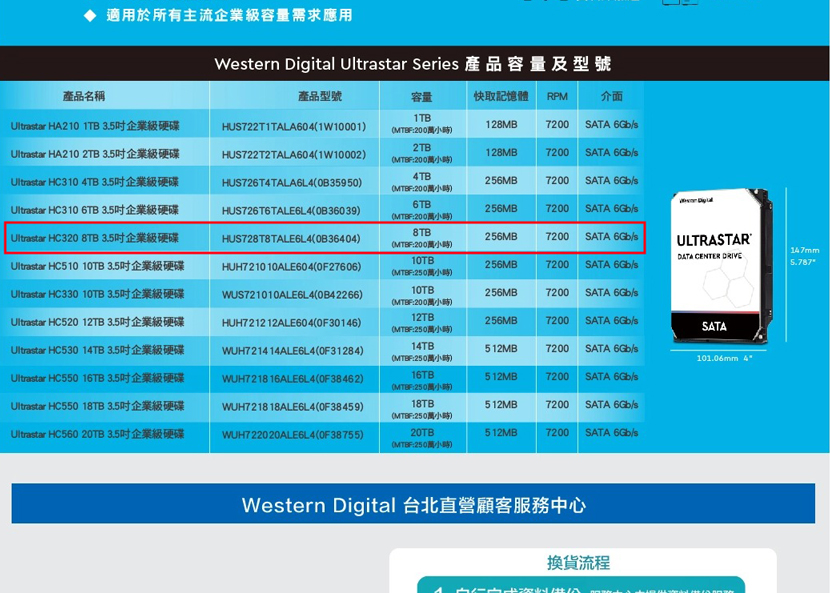Click the 4TB capacity cell

(x=422, y=182)
